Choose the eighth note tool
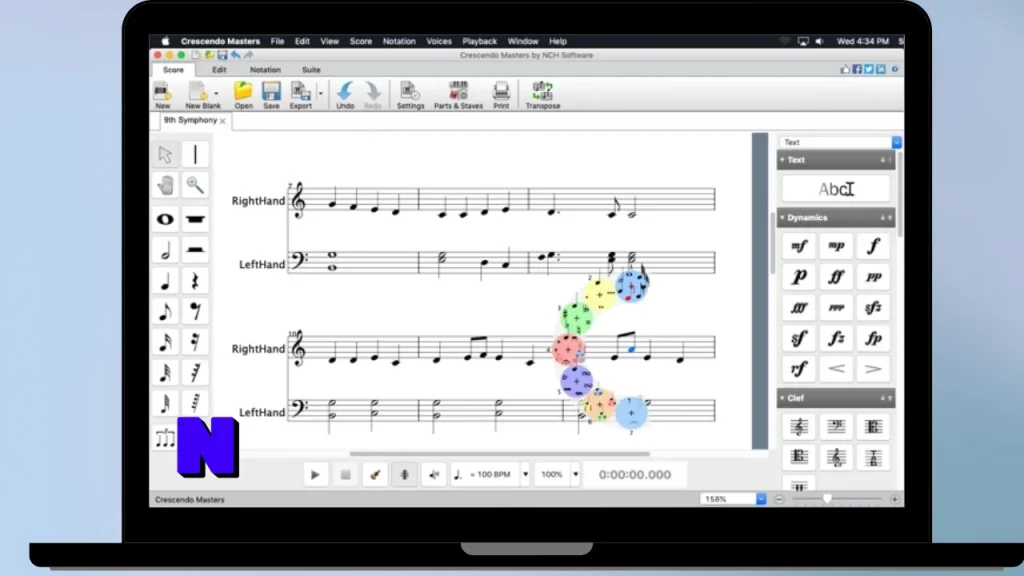Screen dimensions: 1024x576 click(x=165, y=312)
